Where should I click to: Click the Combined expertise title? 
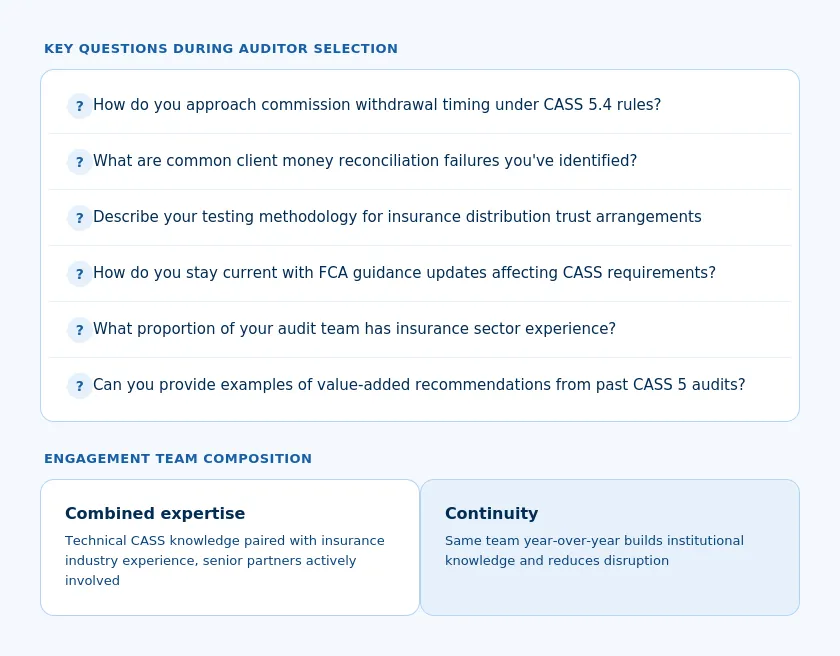coord(155,513)
